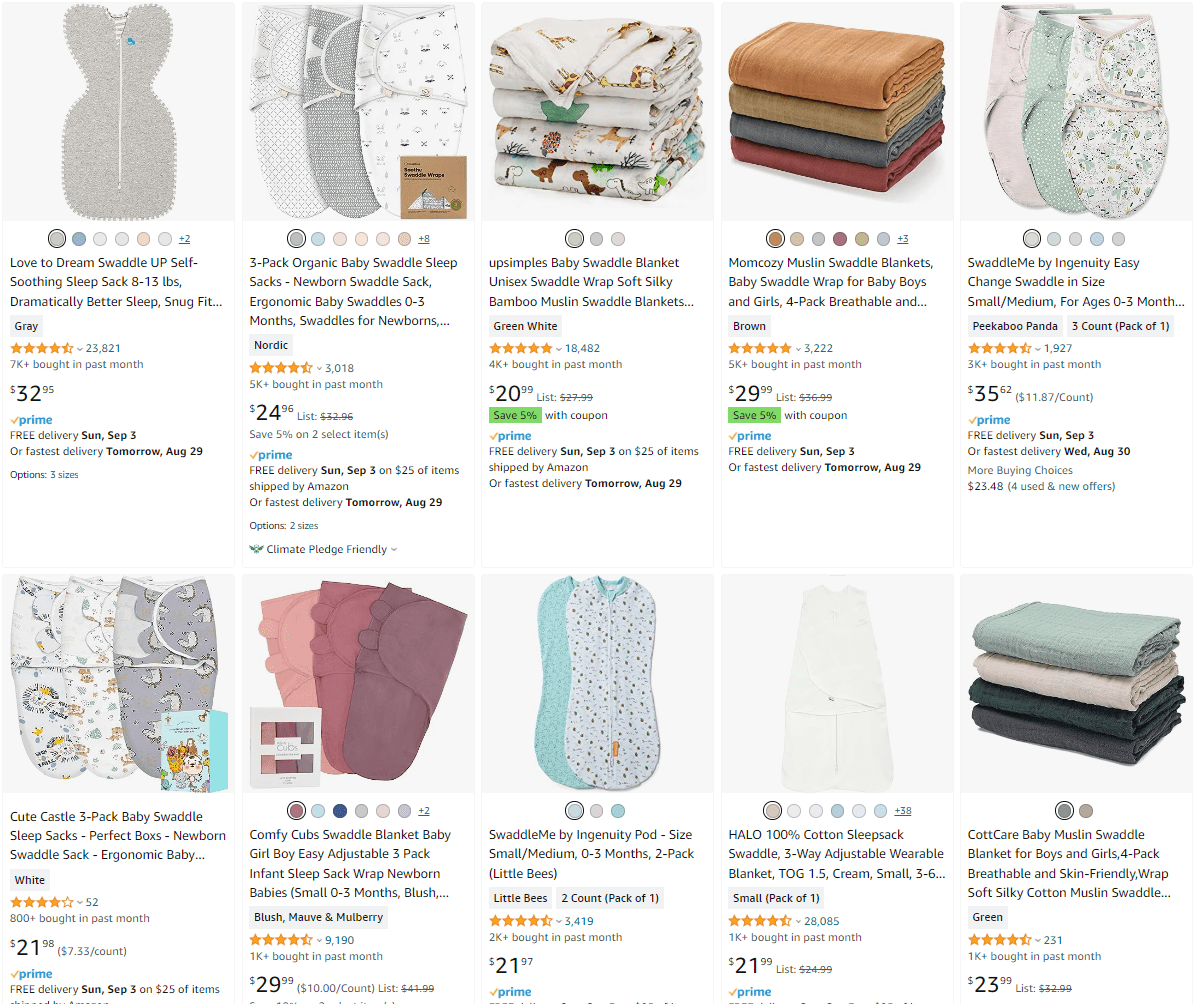The width and height of the screenshot is (1195, 1004).
Task: Open the rating dropdown arrow for SwaddleMe Pod
Action: coord(559,922)
